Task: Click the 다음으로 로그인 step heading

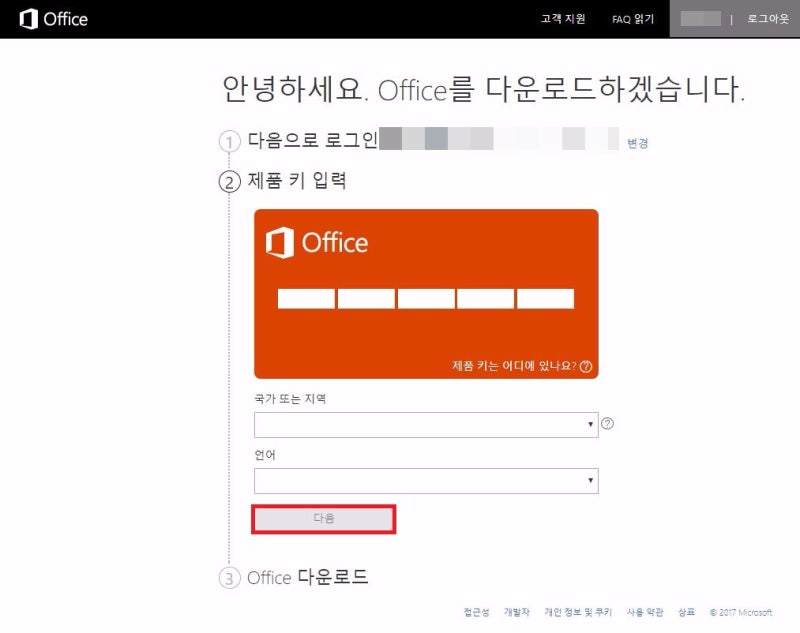Action: point(312,140)
